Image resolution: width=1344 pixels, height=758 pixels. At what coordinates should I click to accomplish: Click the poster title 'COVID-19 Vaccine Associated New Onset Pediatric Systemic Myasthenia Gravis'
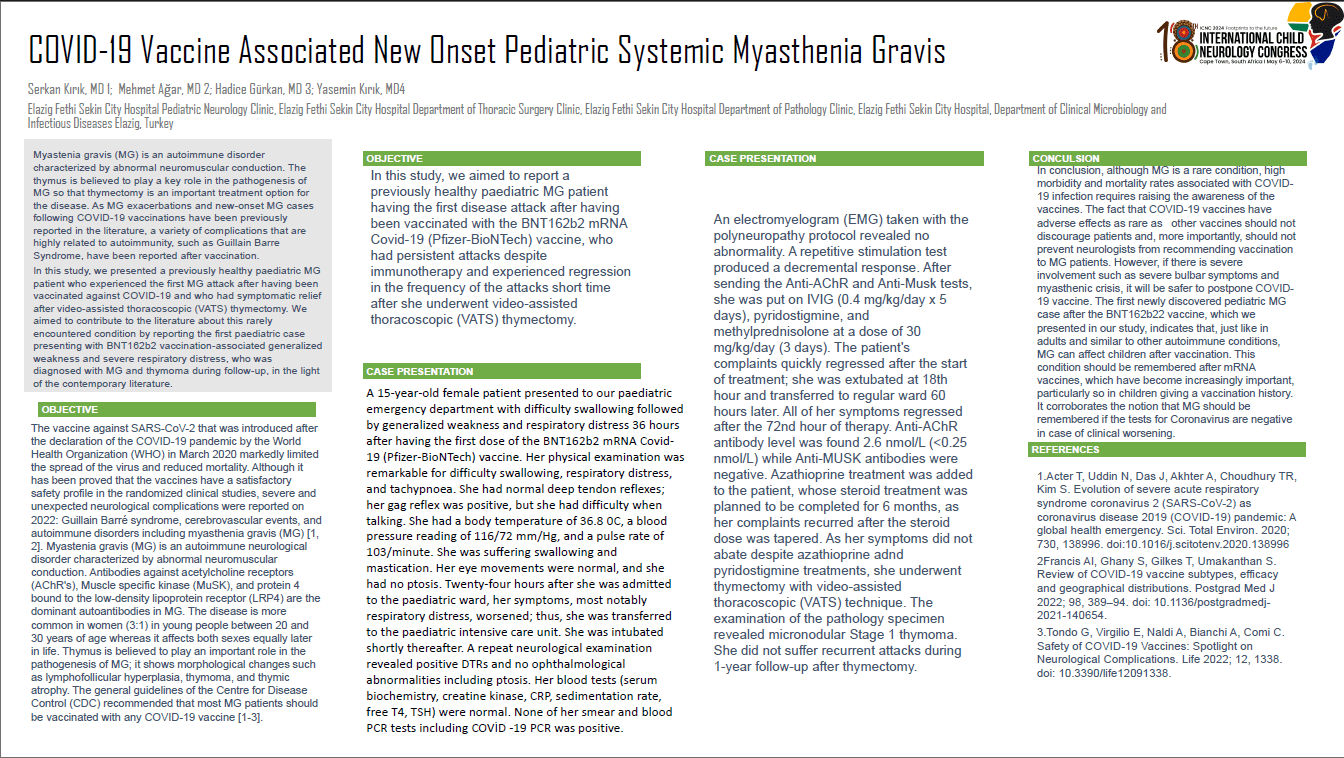(x=486, y=51)
